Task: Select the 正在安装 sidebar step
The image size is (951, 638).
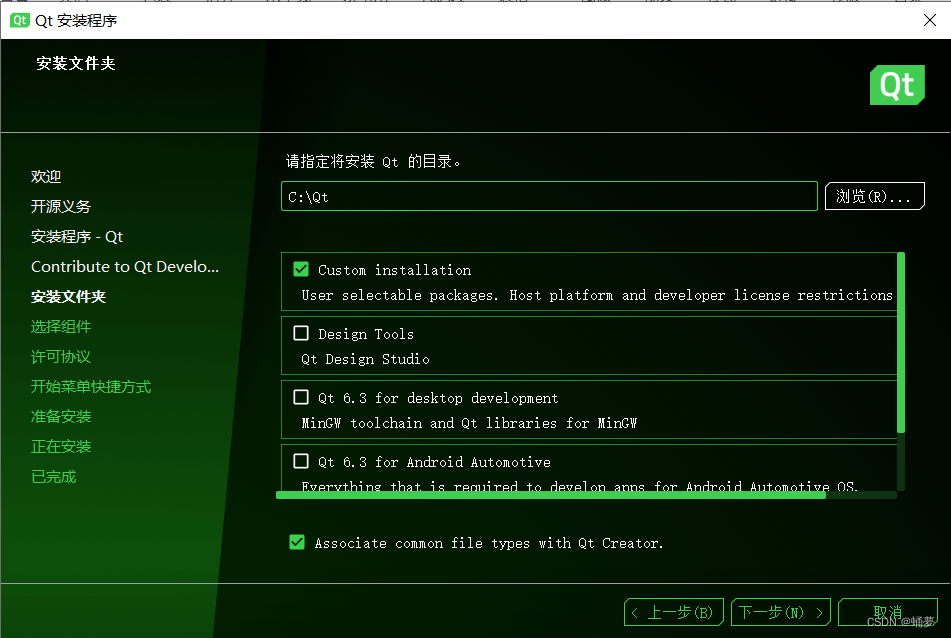Action: click(61, 447)
